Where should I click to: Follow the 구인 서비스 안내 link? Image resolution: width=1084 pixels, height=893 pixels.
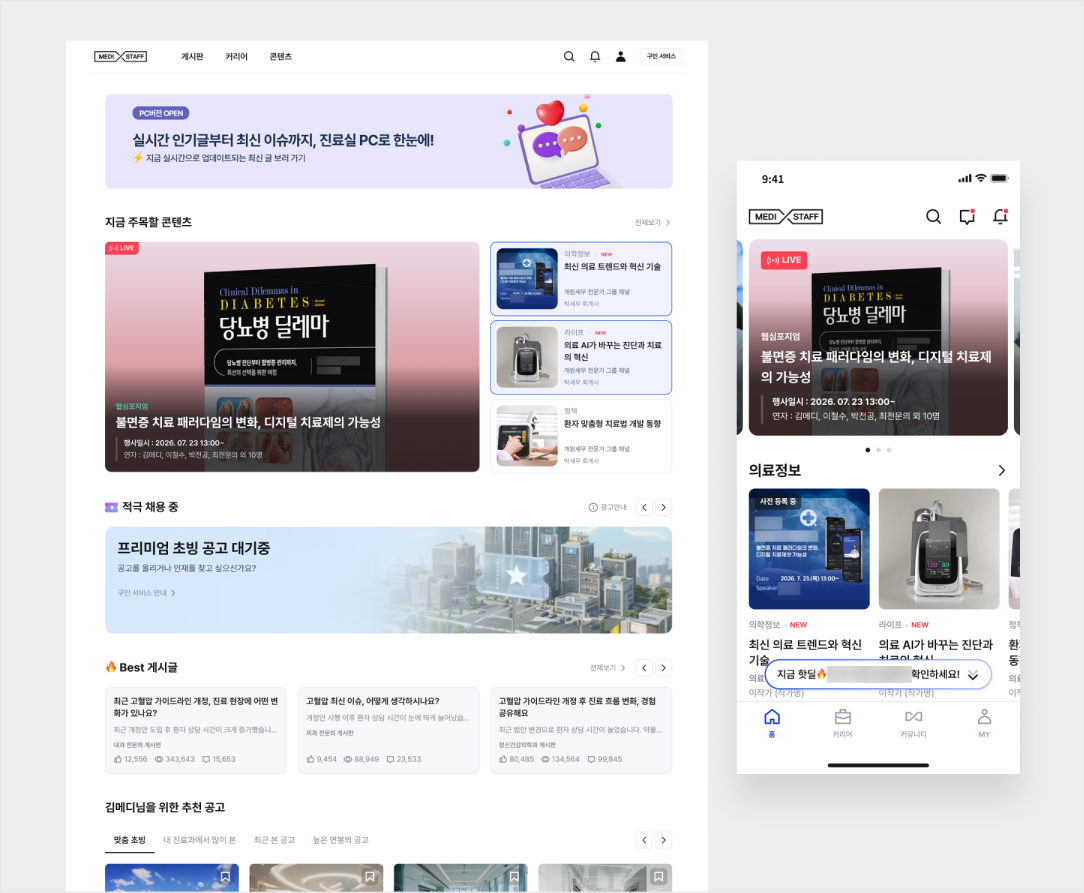[x=146, y=593]
